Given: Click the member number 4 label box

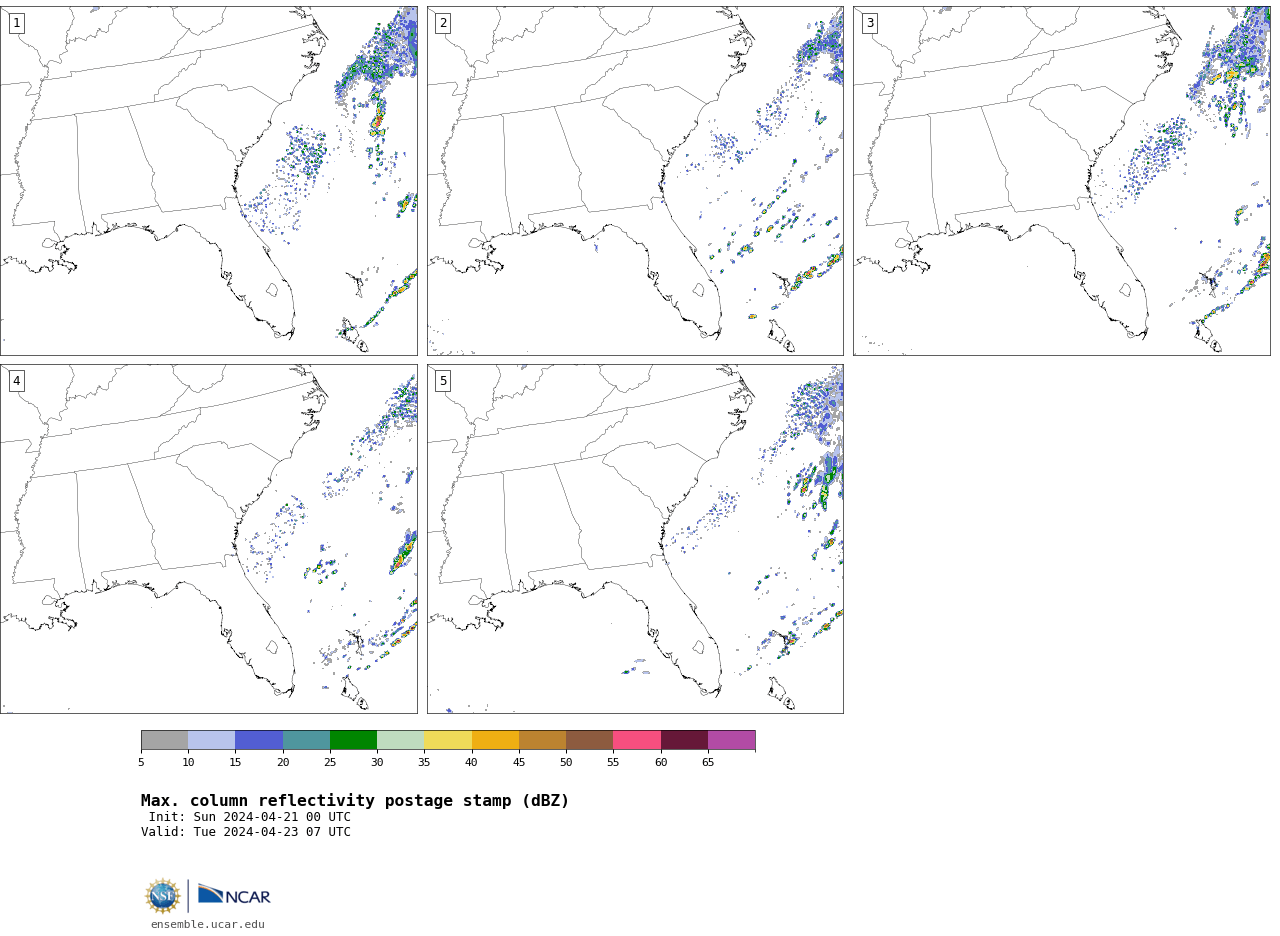Looking at the screenshot, I should coord(16,381).
